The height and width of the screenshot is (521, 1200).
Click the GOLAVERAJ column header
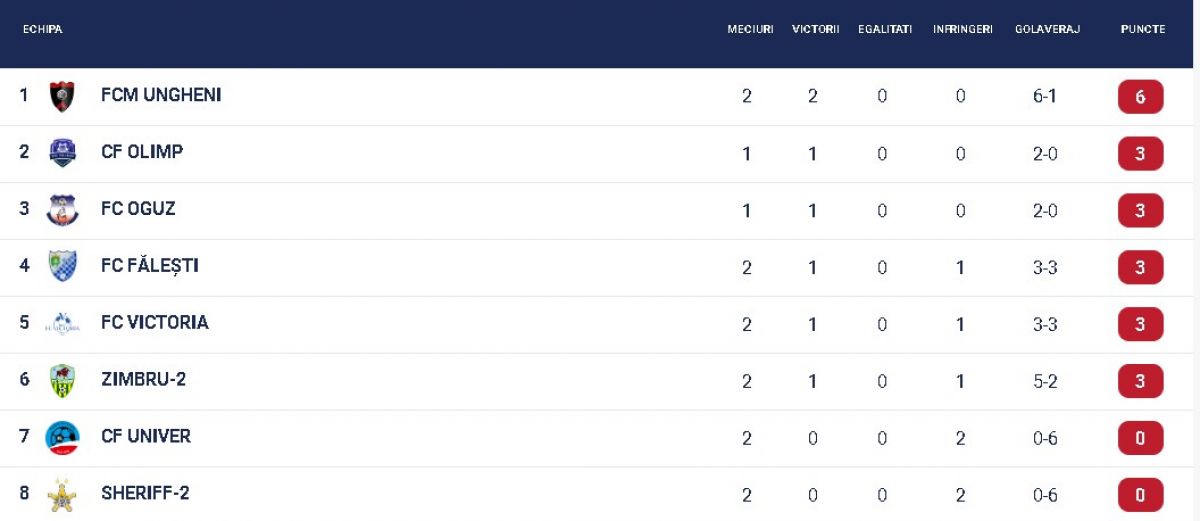click(1047, 30)
